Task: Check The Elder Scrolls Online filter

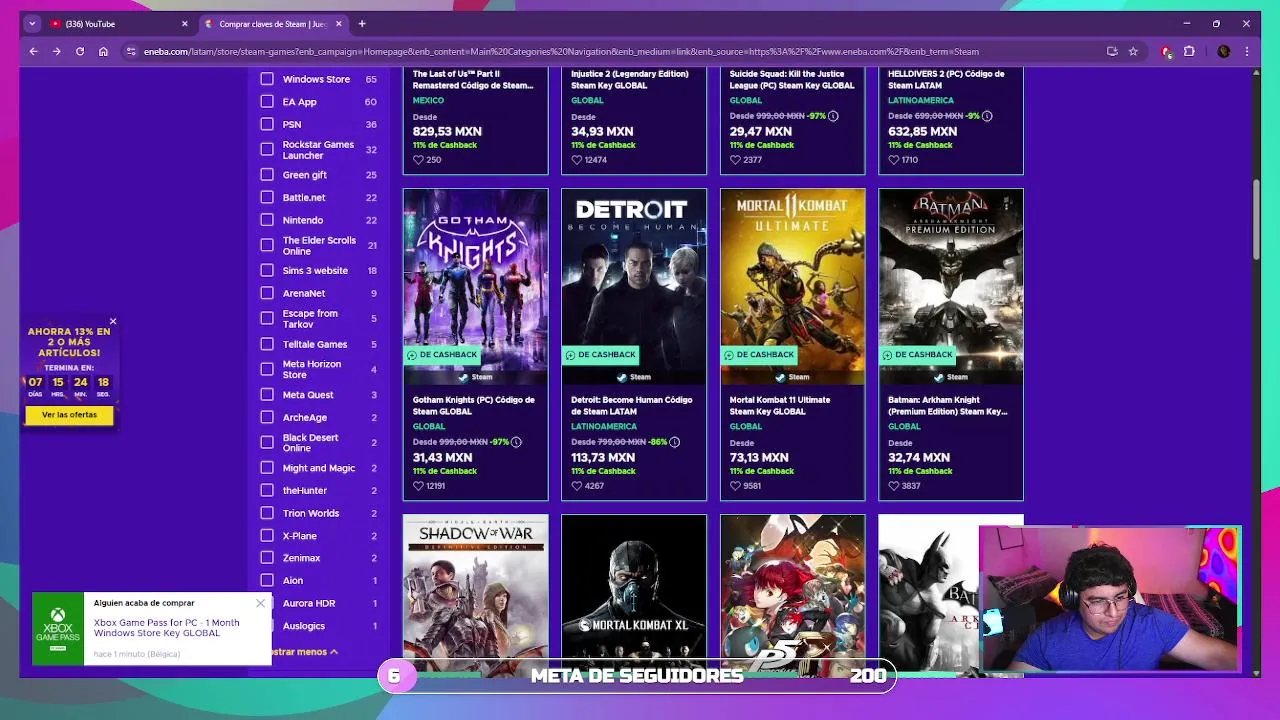Action: 267,245
